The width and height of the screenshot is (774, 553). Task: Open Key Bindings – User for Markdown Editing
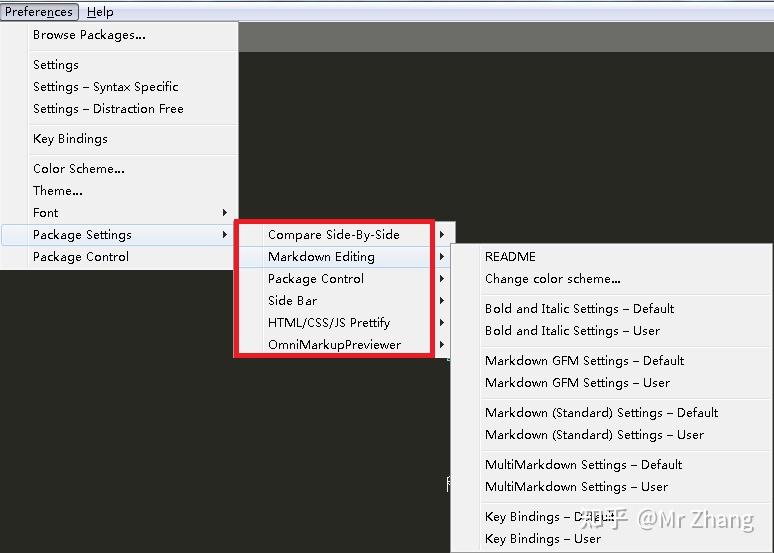(612, 539)
